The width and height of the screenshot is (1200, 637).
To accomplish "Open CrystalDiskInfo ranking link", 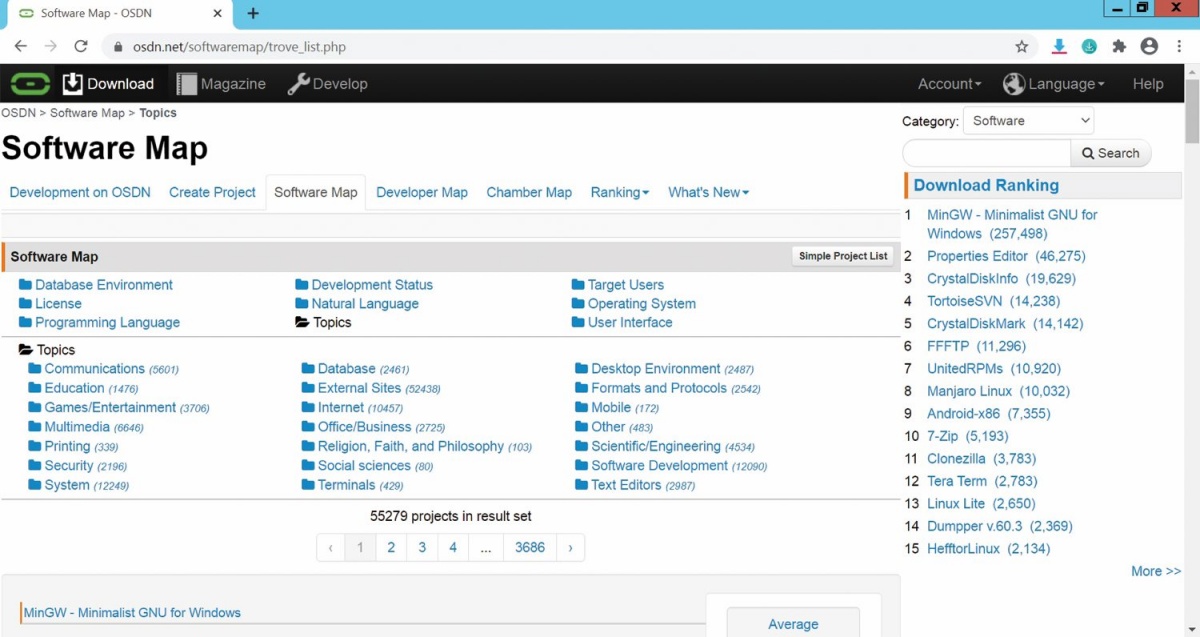I will tap(972, 279).
